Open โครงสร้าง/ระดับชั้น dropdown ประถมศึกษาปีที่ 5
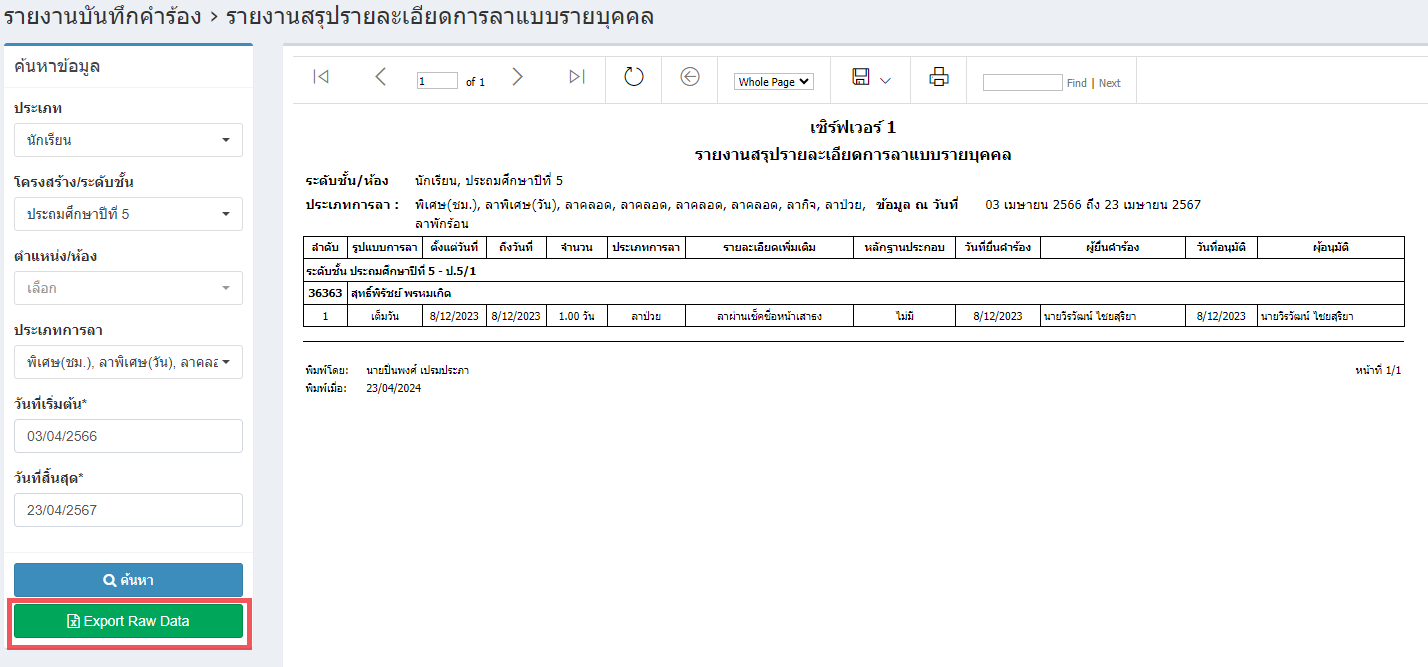 (128, 214)
